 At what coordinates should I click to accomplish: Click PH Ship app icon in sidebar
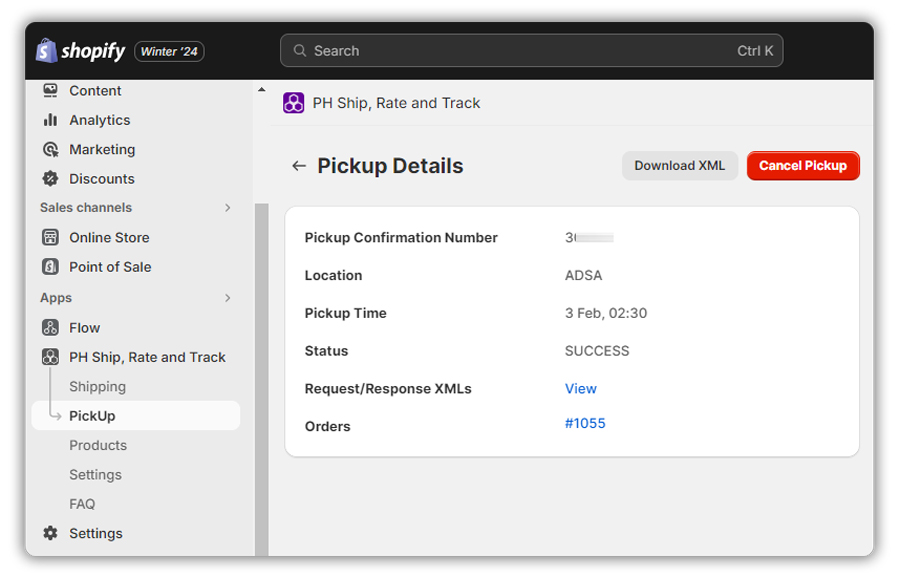[x=51, y=357]
